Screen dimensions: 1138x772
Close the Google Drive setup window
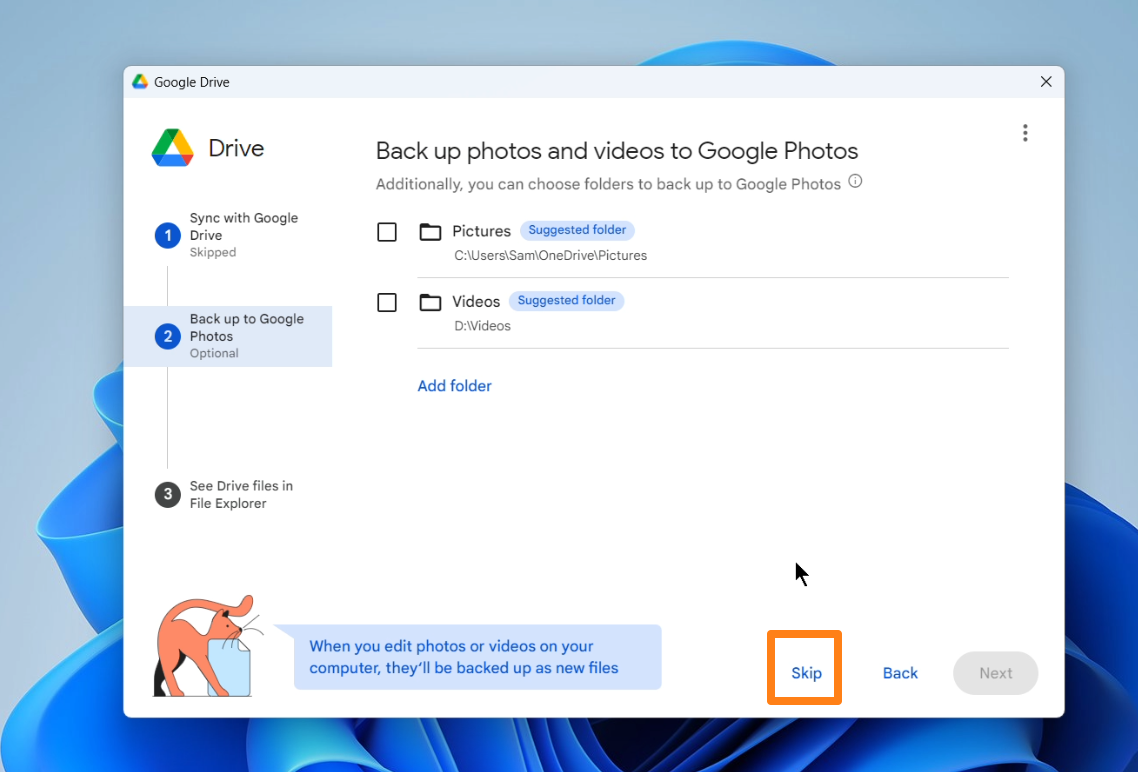1046,82
